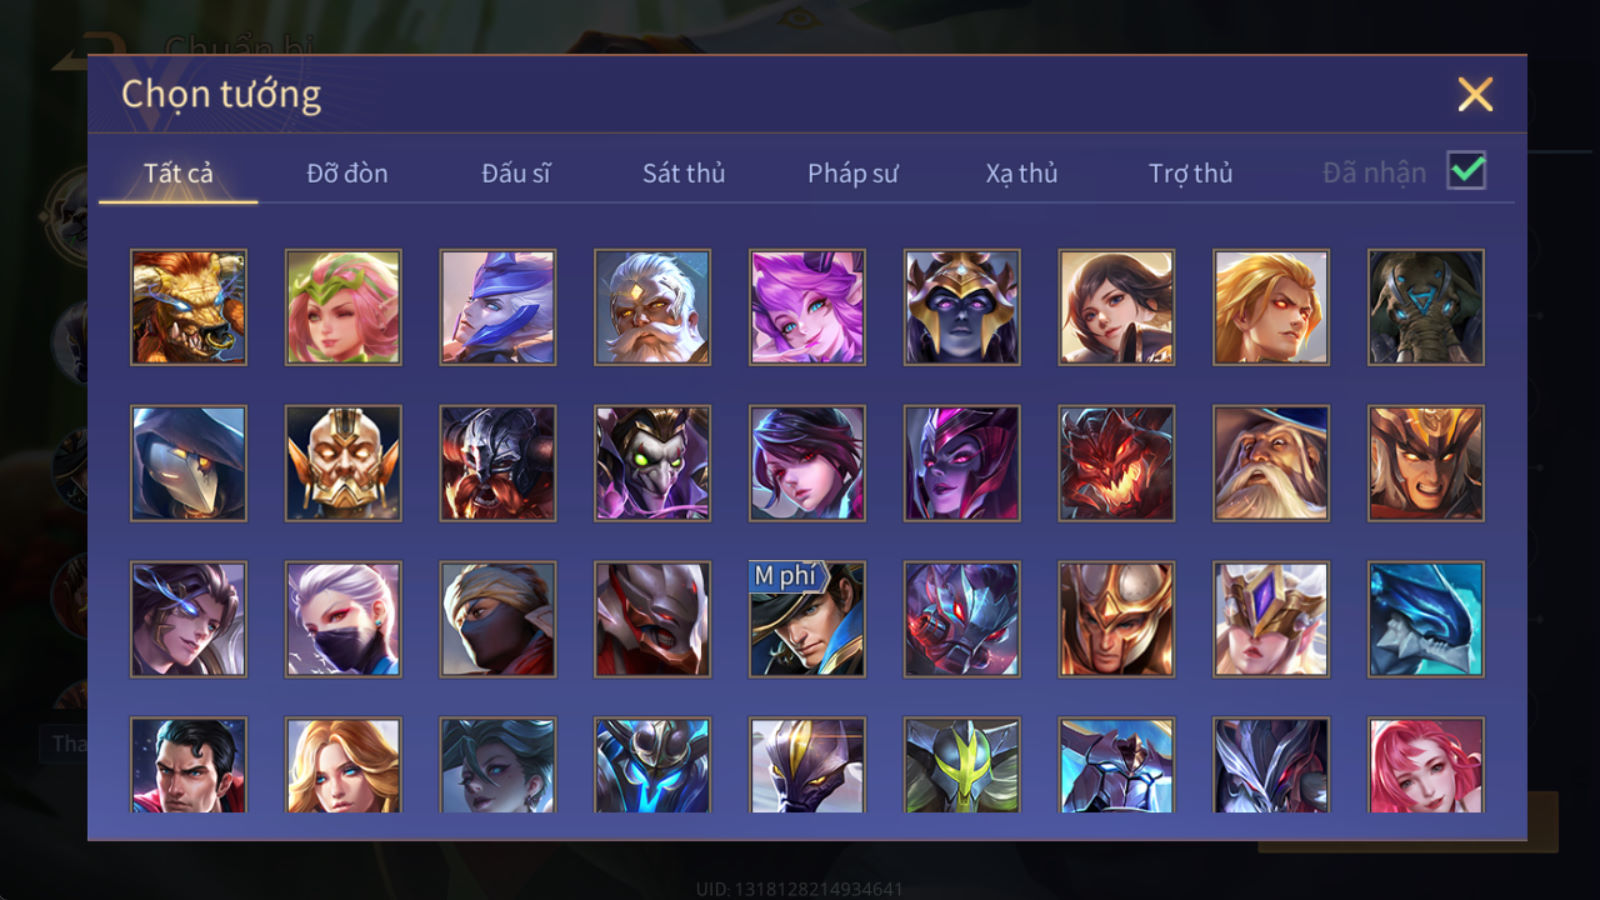Image resolution: width=1600 pixels, height=900 pixels.
Task: Choose the hero marked M phí
Action: [807, 619]
